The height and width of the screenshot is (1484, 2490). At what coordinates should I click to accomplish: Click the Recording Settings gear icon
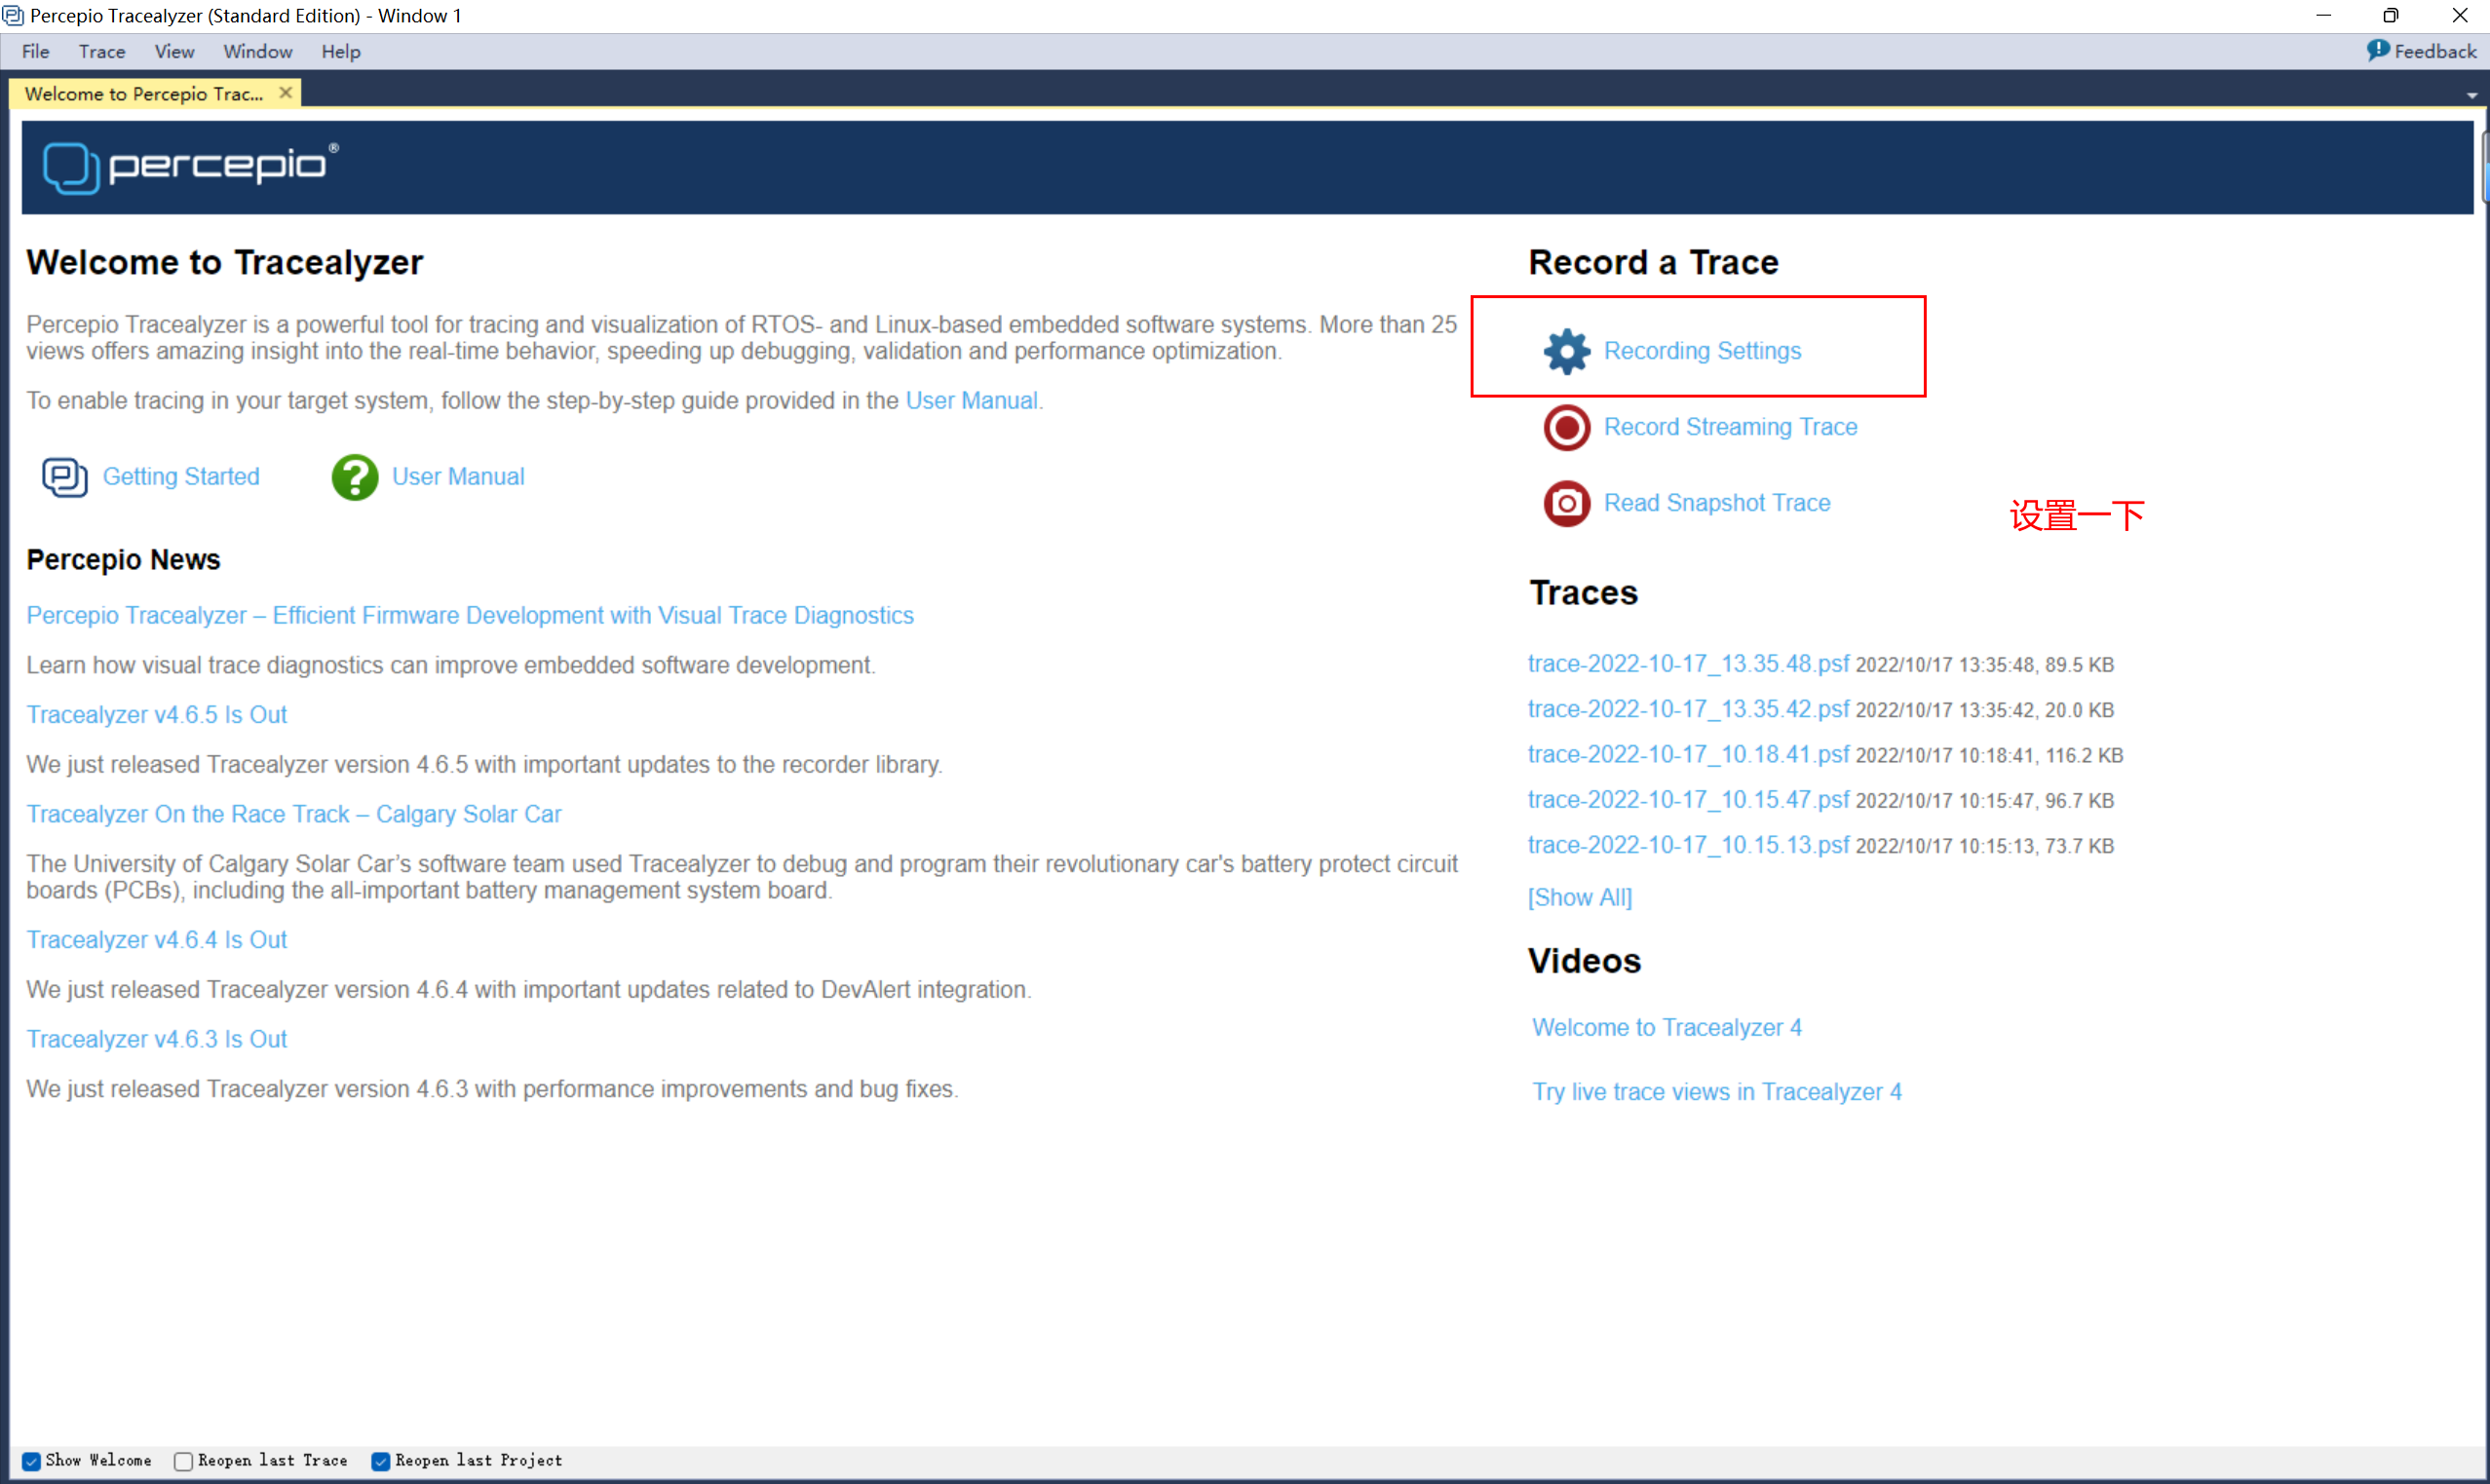point(1566,351)
